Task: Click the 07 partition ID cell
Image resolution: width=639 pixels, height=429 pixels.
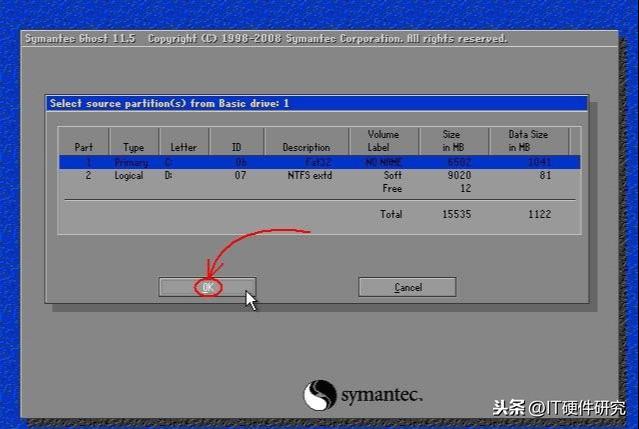Action: pos(240,176)
